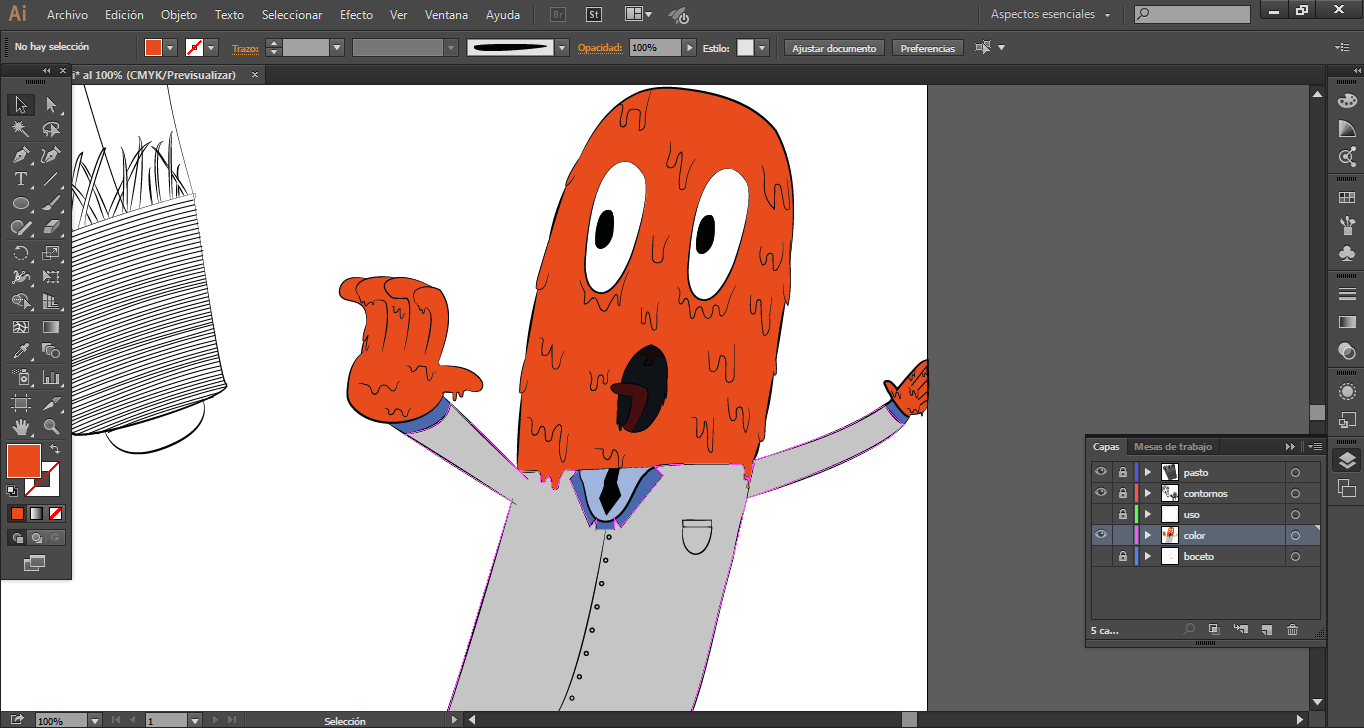
Task: Select the Zoom tool
Action: 51,427
